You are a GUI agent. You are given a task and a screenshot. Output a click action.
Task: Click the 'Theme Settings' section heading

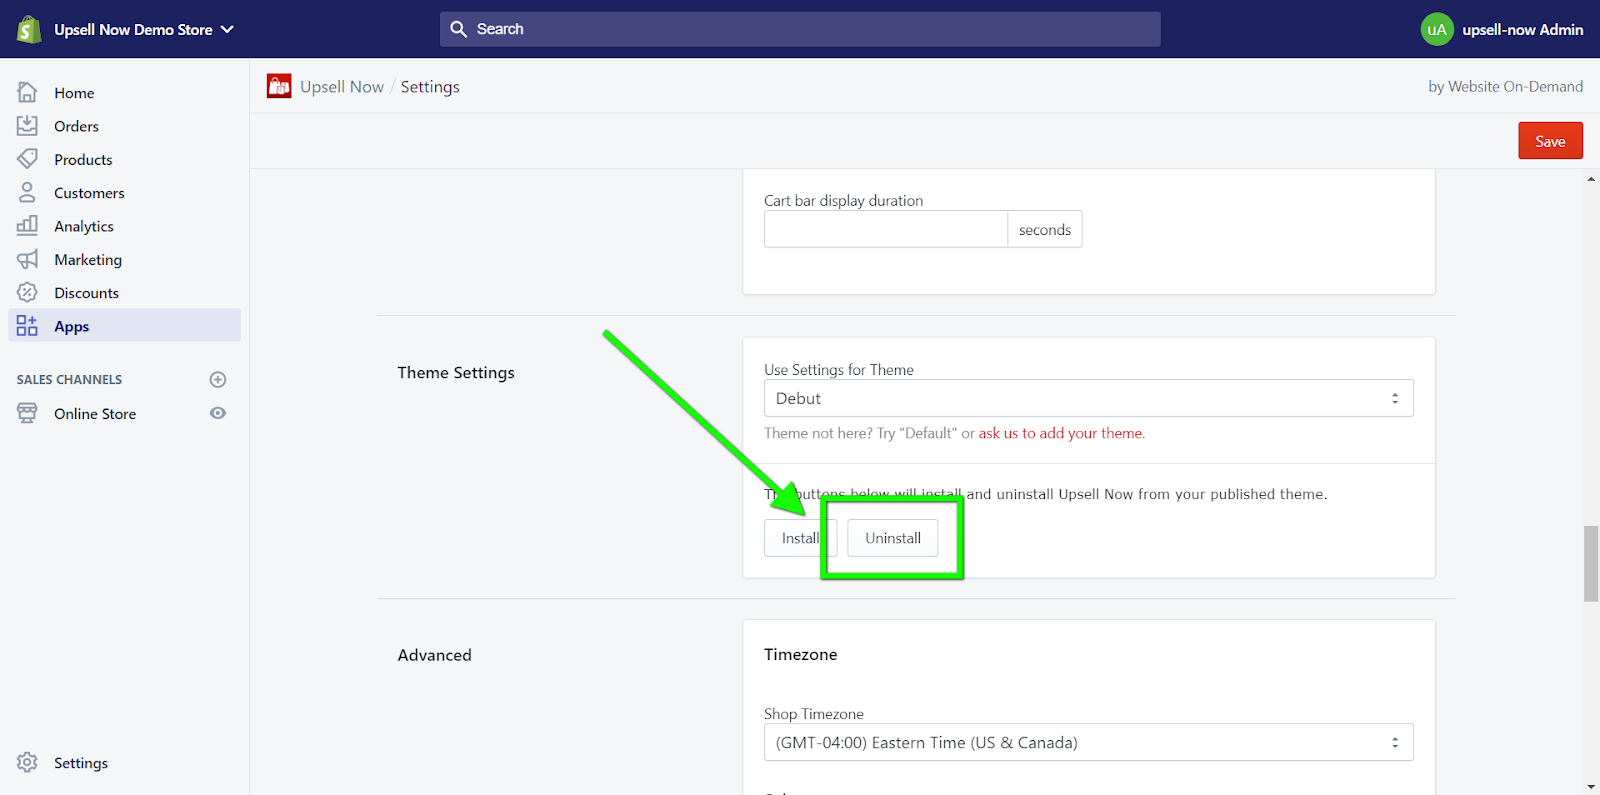(456, 372)
